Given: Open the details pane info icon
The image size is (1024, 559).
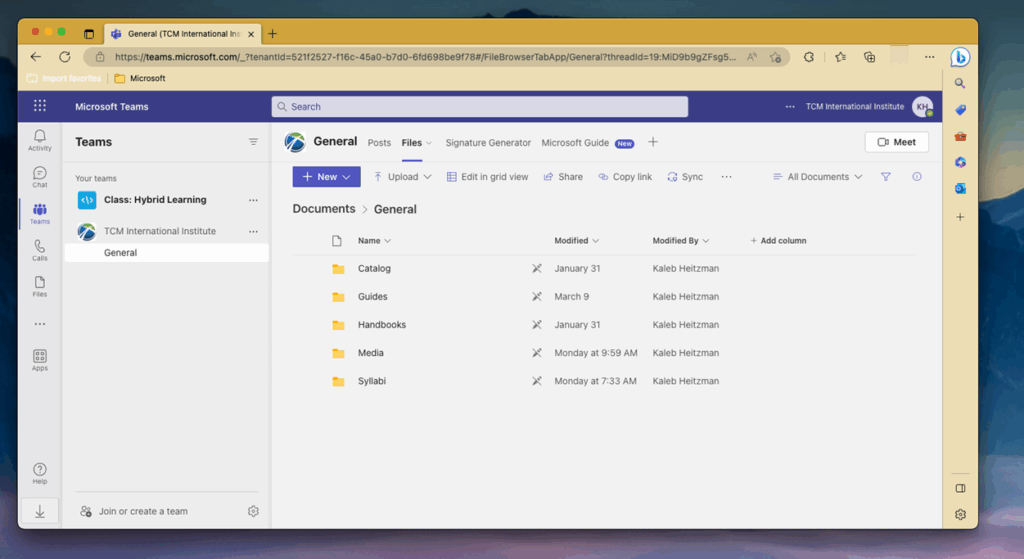Looking at the screenshot, I should point(917,177).
